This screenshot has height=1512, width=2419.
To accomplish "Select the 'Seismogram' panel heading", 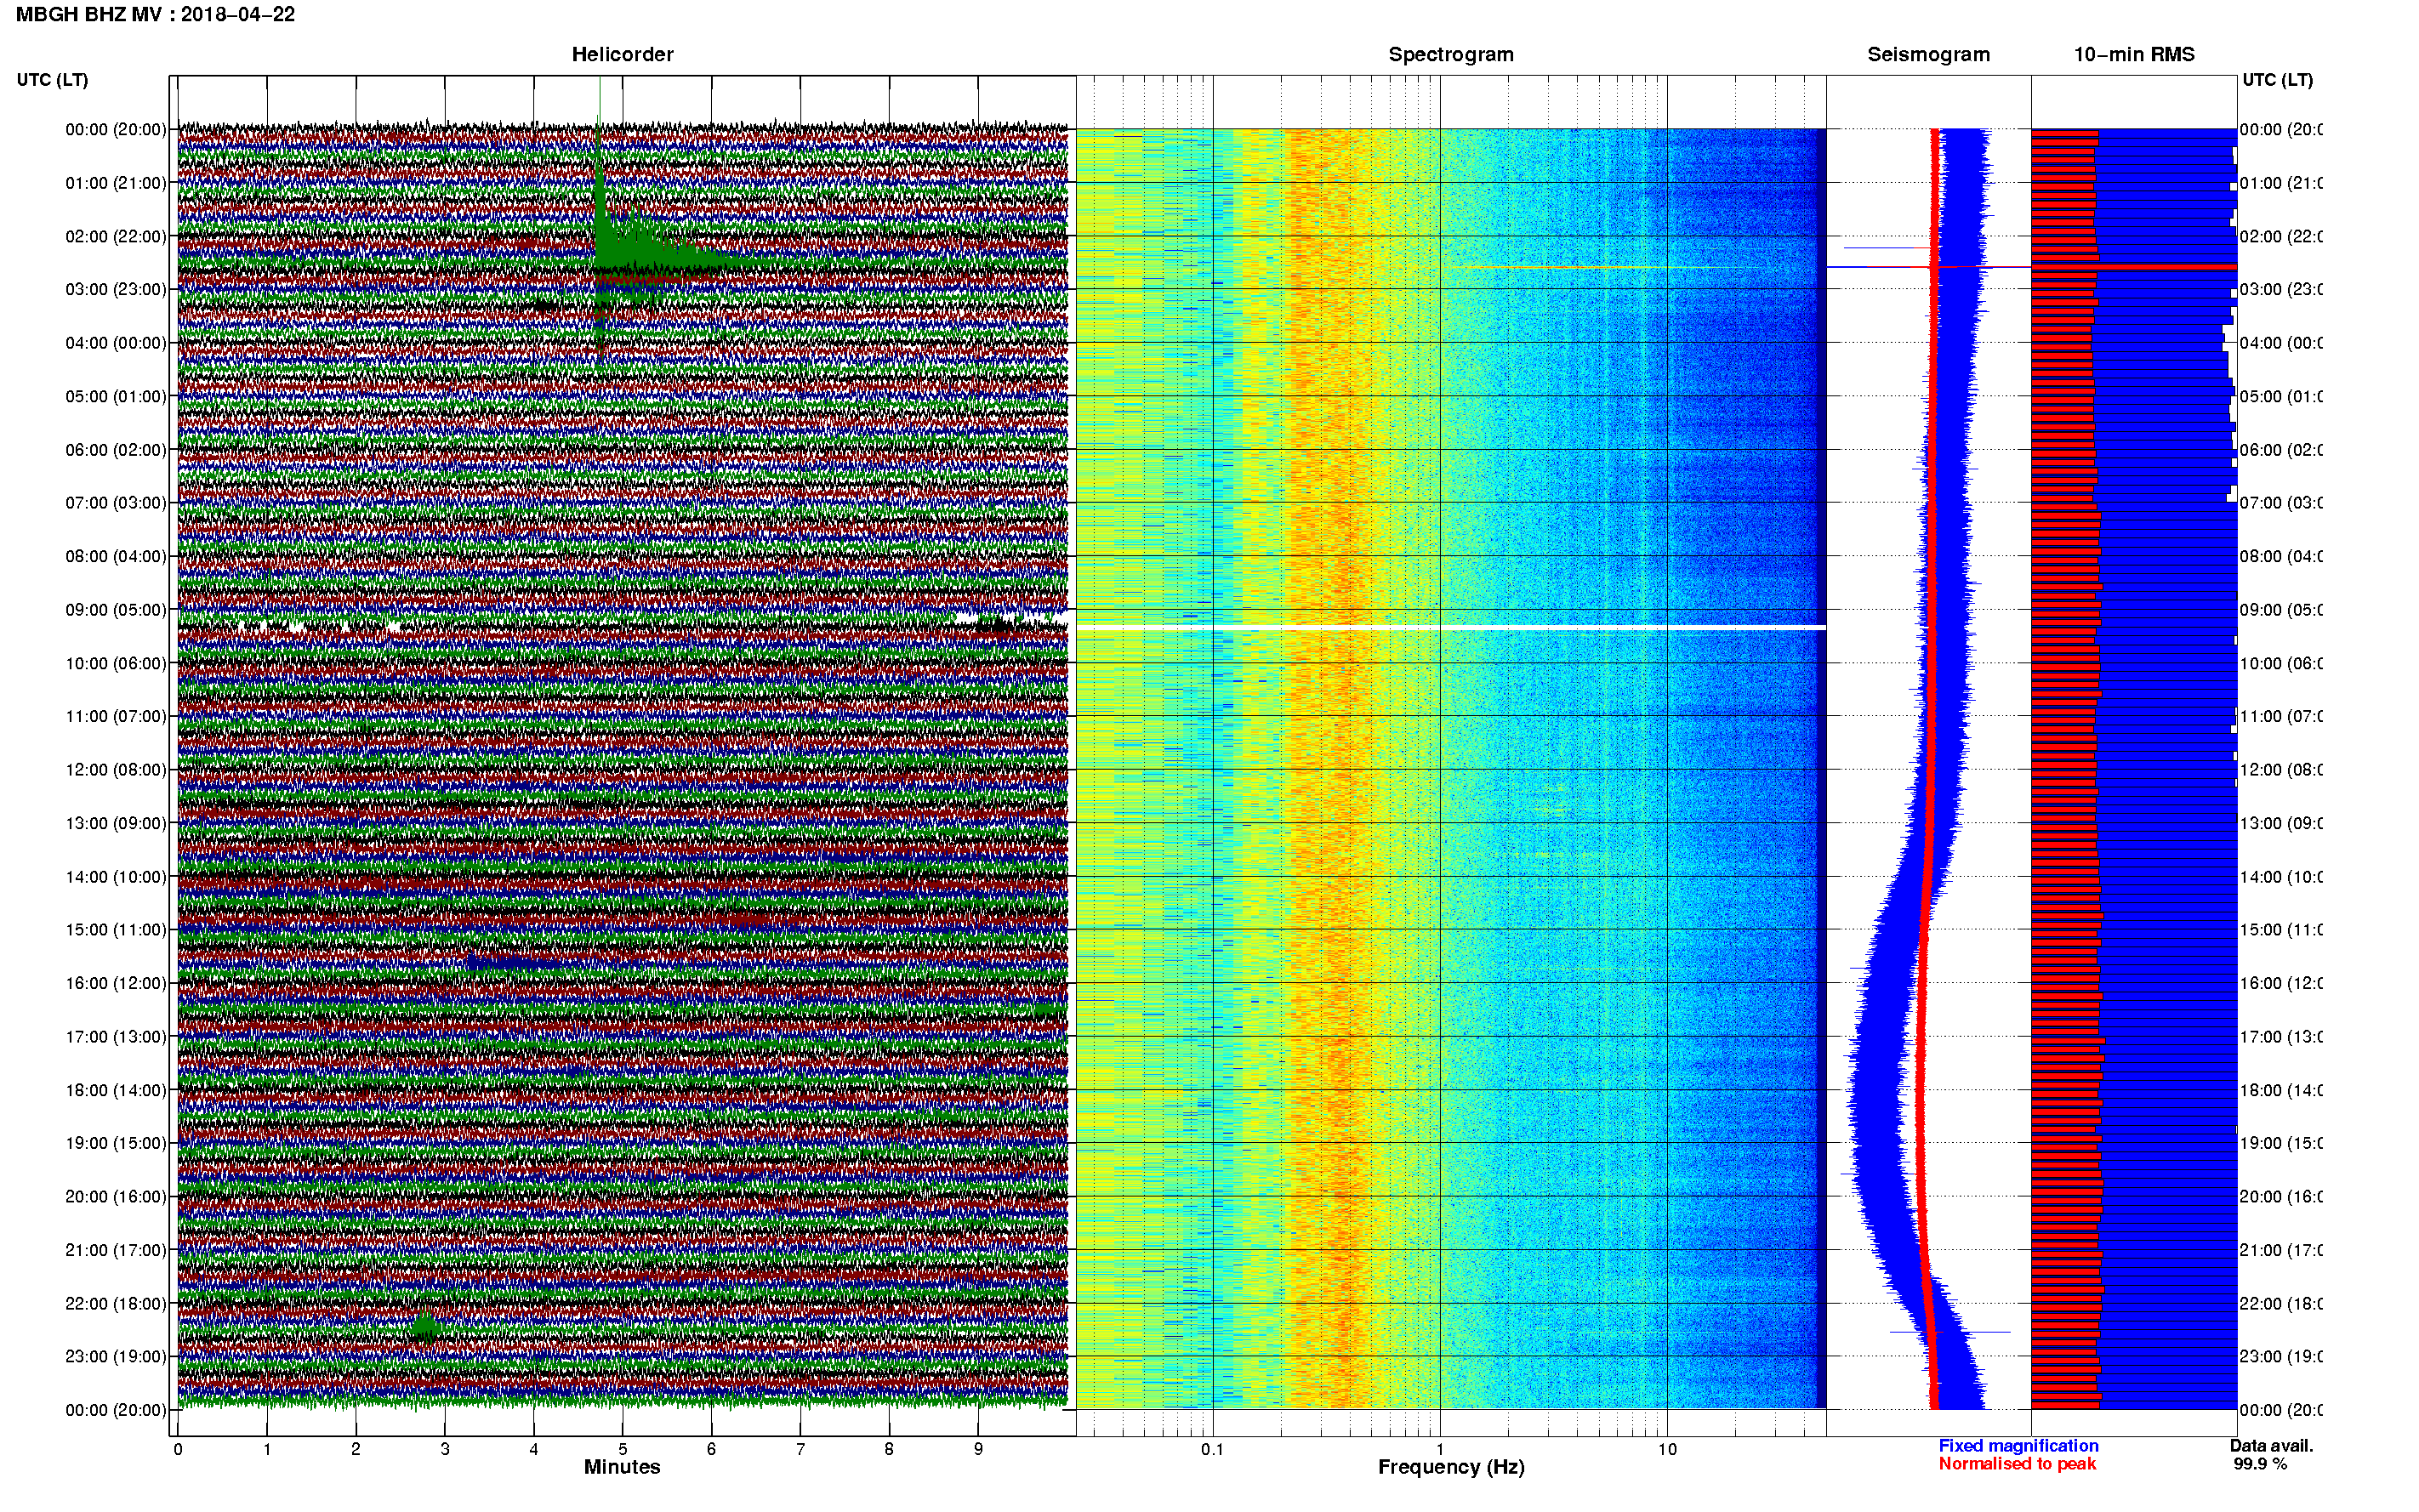I will [1928, 54].
